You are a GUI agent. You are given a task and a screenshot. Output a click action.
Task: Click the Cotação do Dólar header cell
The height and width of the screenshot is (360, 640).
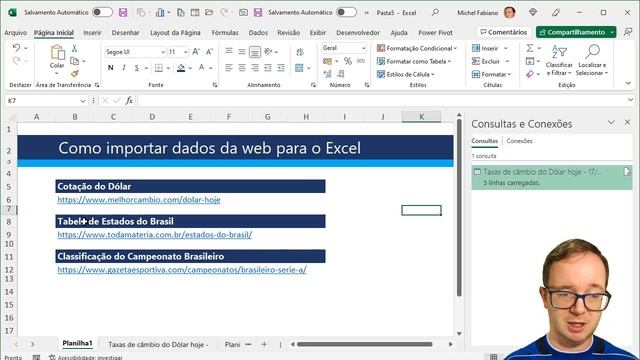pos(190,186)
